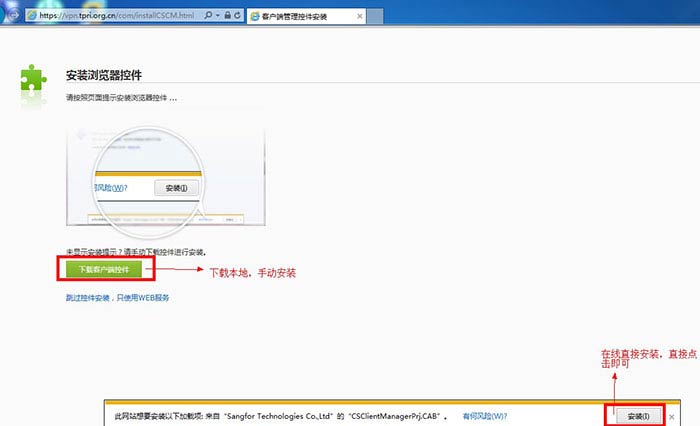Viewport: 700px width, 426px height.
Task: Click the page favicon in the address bar
Action: [x=31, y=17]
